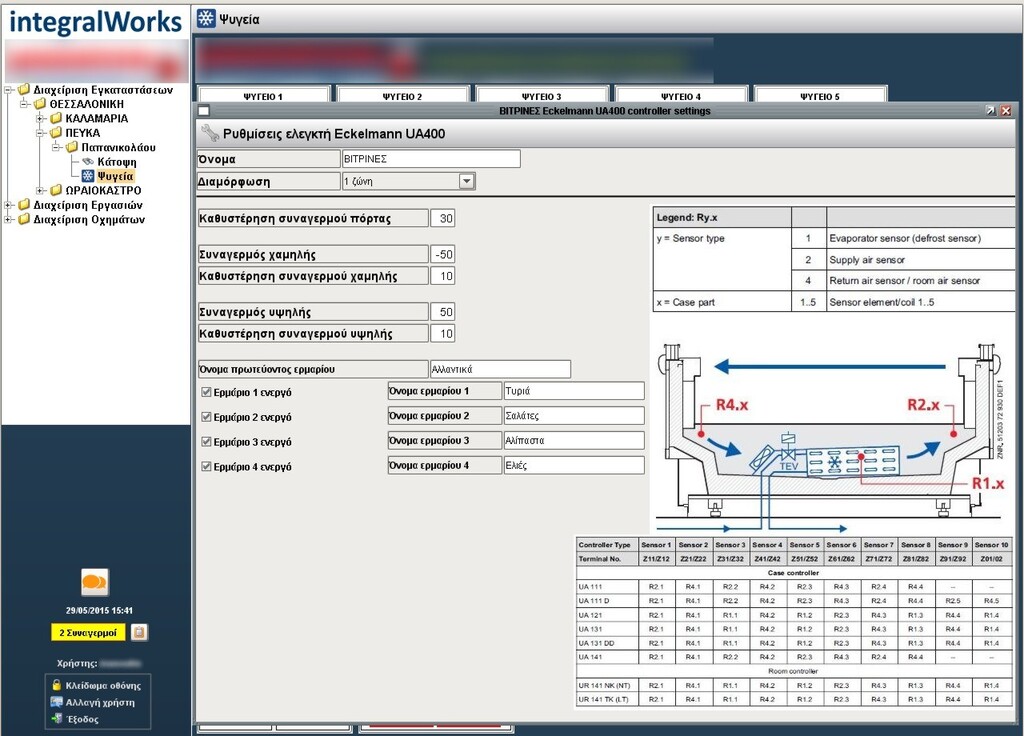Image resolution: width=1024 pixels, height=736 pixels.
Task: Click the clipboard icon beside the alarms button
Action: pyautogui.click(x=140, y=632)
